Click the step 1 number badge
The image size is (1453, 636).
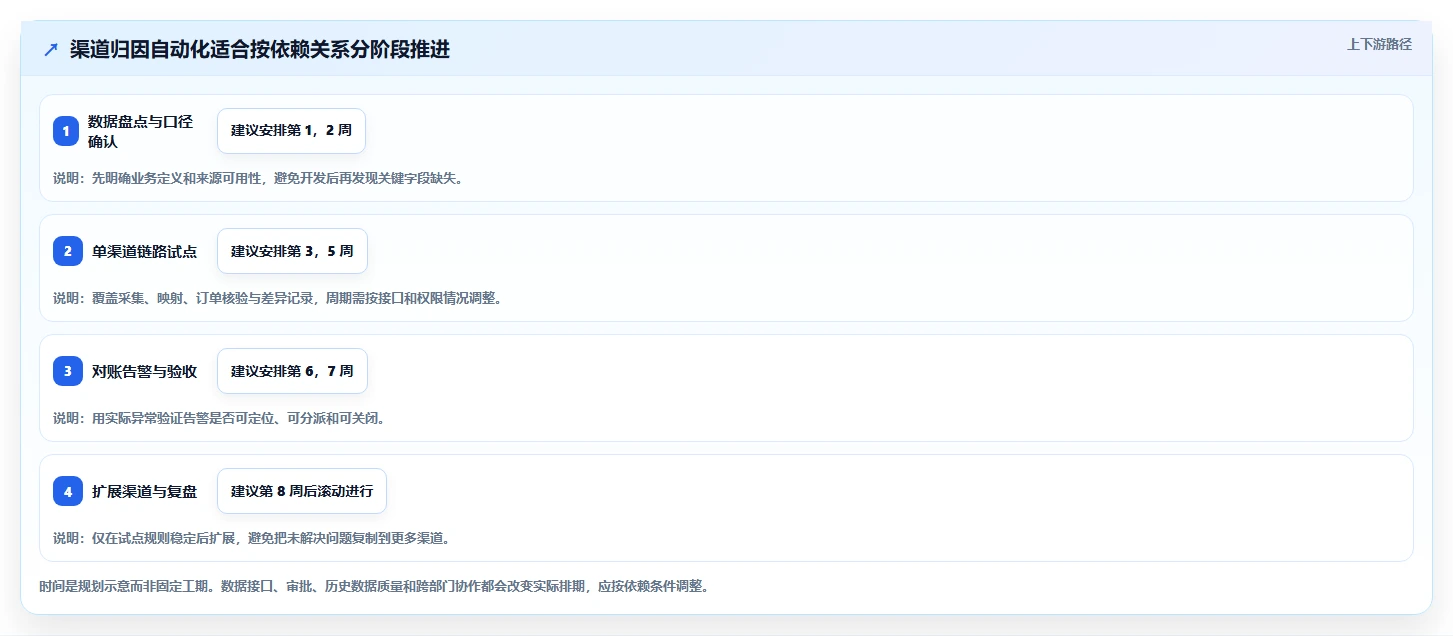66,131
